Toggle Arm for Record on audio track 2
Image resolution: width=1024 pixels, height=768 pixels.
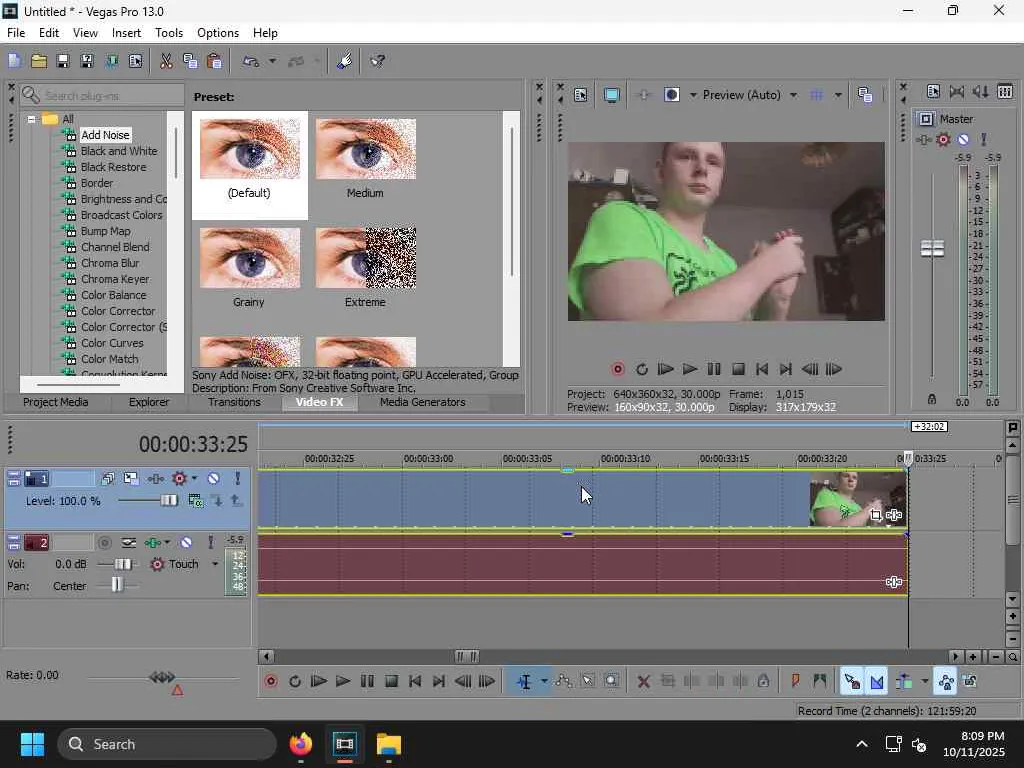pos(105,542)
